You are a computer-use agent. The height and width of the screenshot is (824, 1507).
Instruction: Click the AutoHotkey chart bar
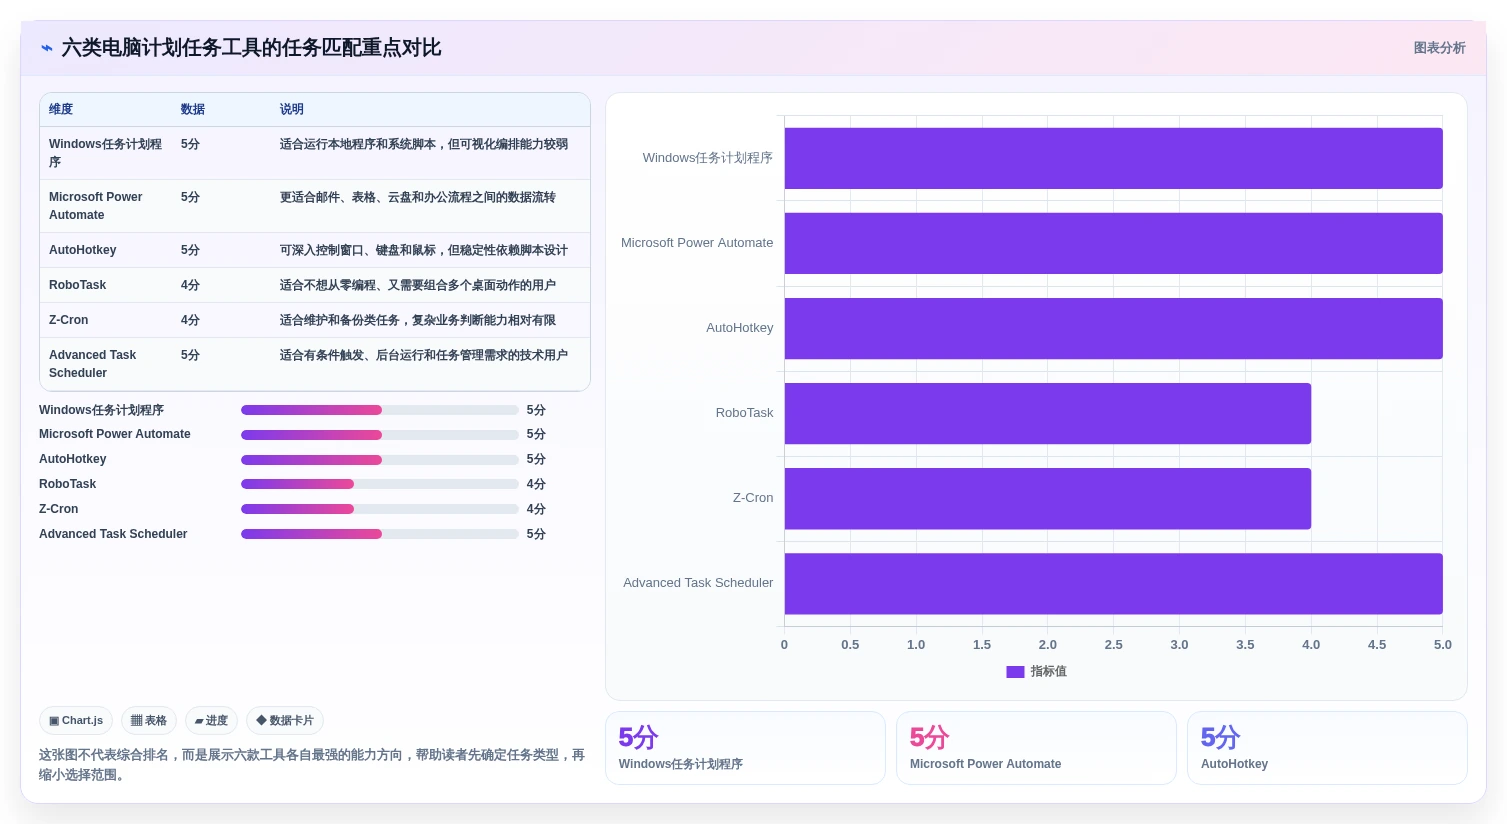point(1113,328)
